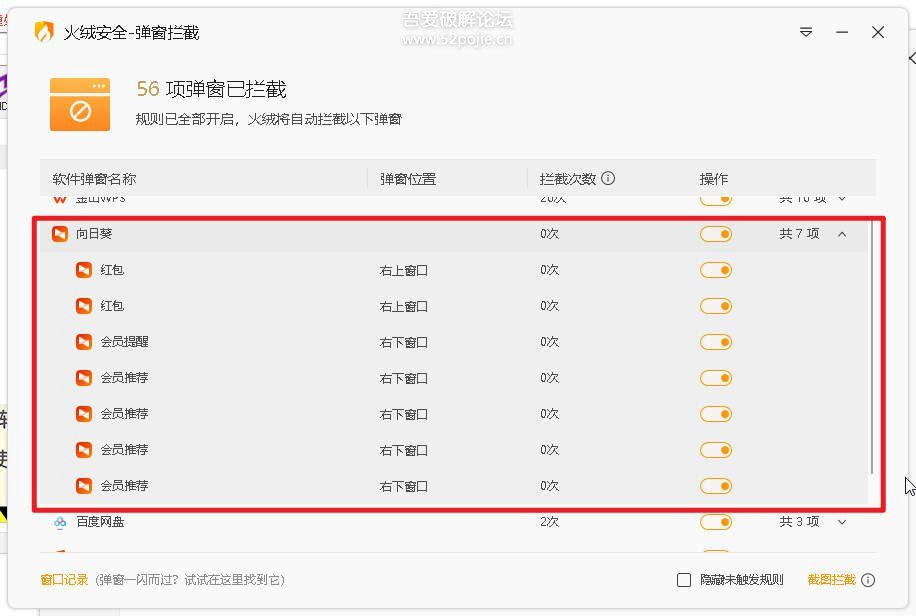Expand the 金山WPS group chevron
This screenshot has width=916, height=616.
[842, 199]
